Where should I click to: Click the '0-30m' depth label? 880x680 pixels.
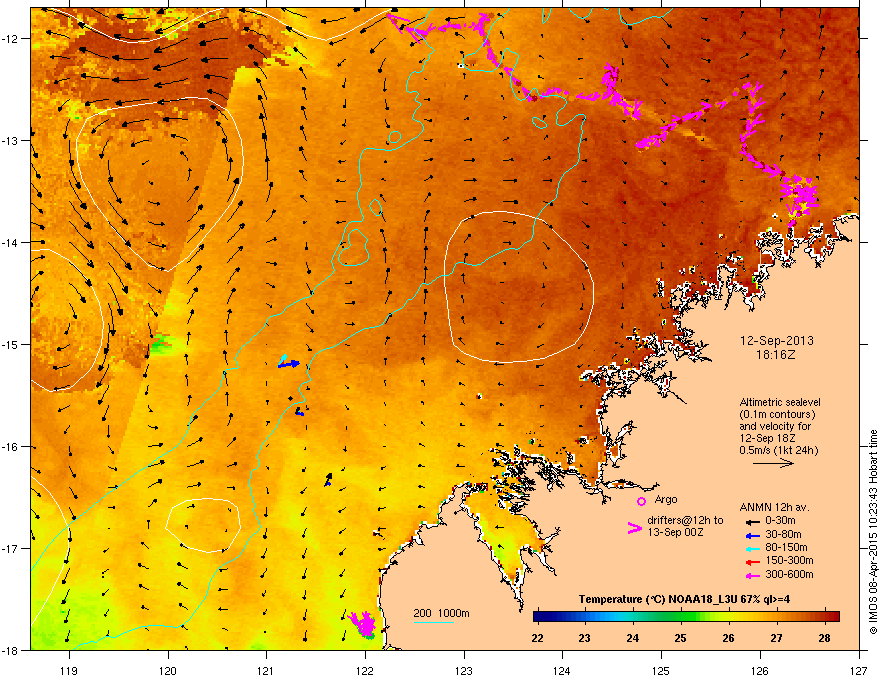coord(781,521)
